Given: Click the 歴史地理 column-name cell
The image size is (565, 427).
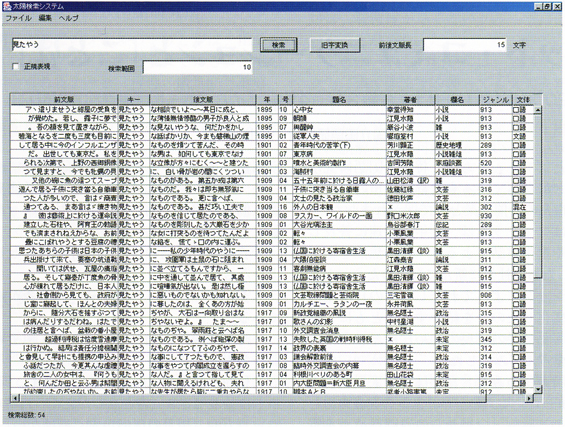Looking at the screenshot, I should [x=457, y=145].
